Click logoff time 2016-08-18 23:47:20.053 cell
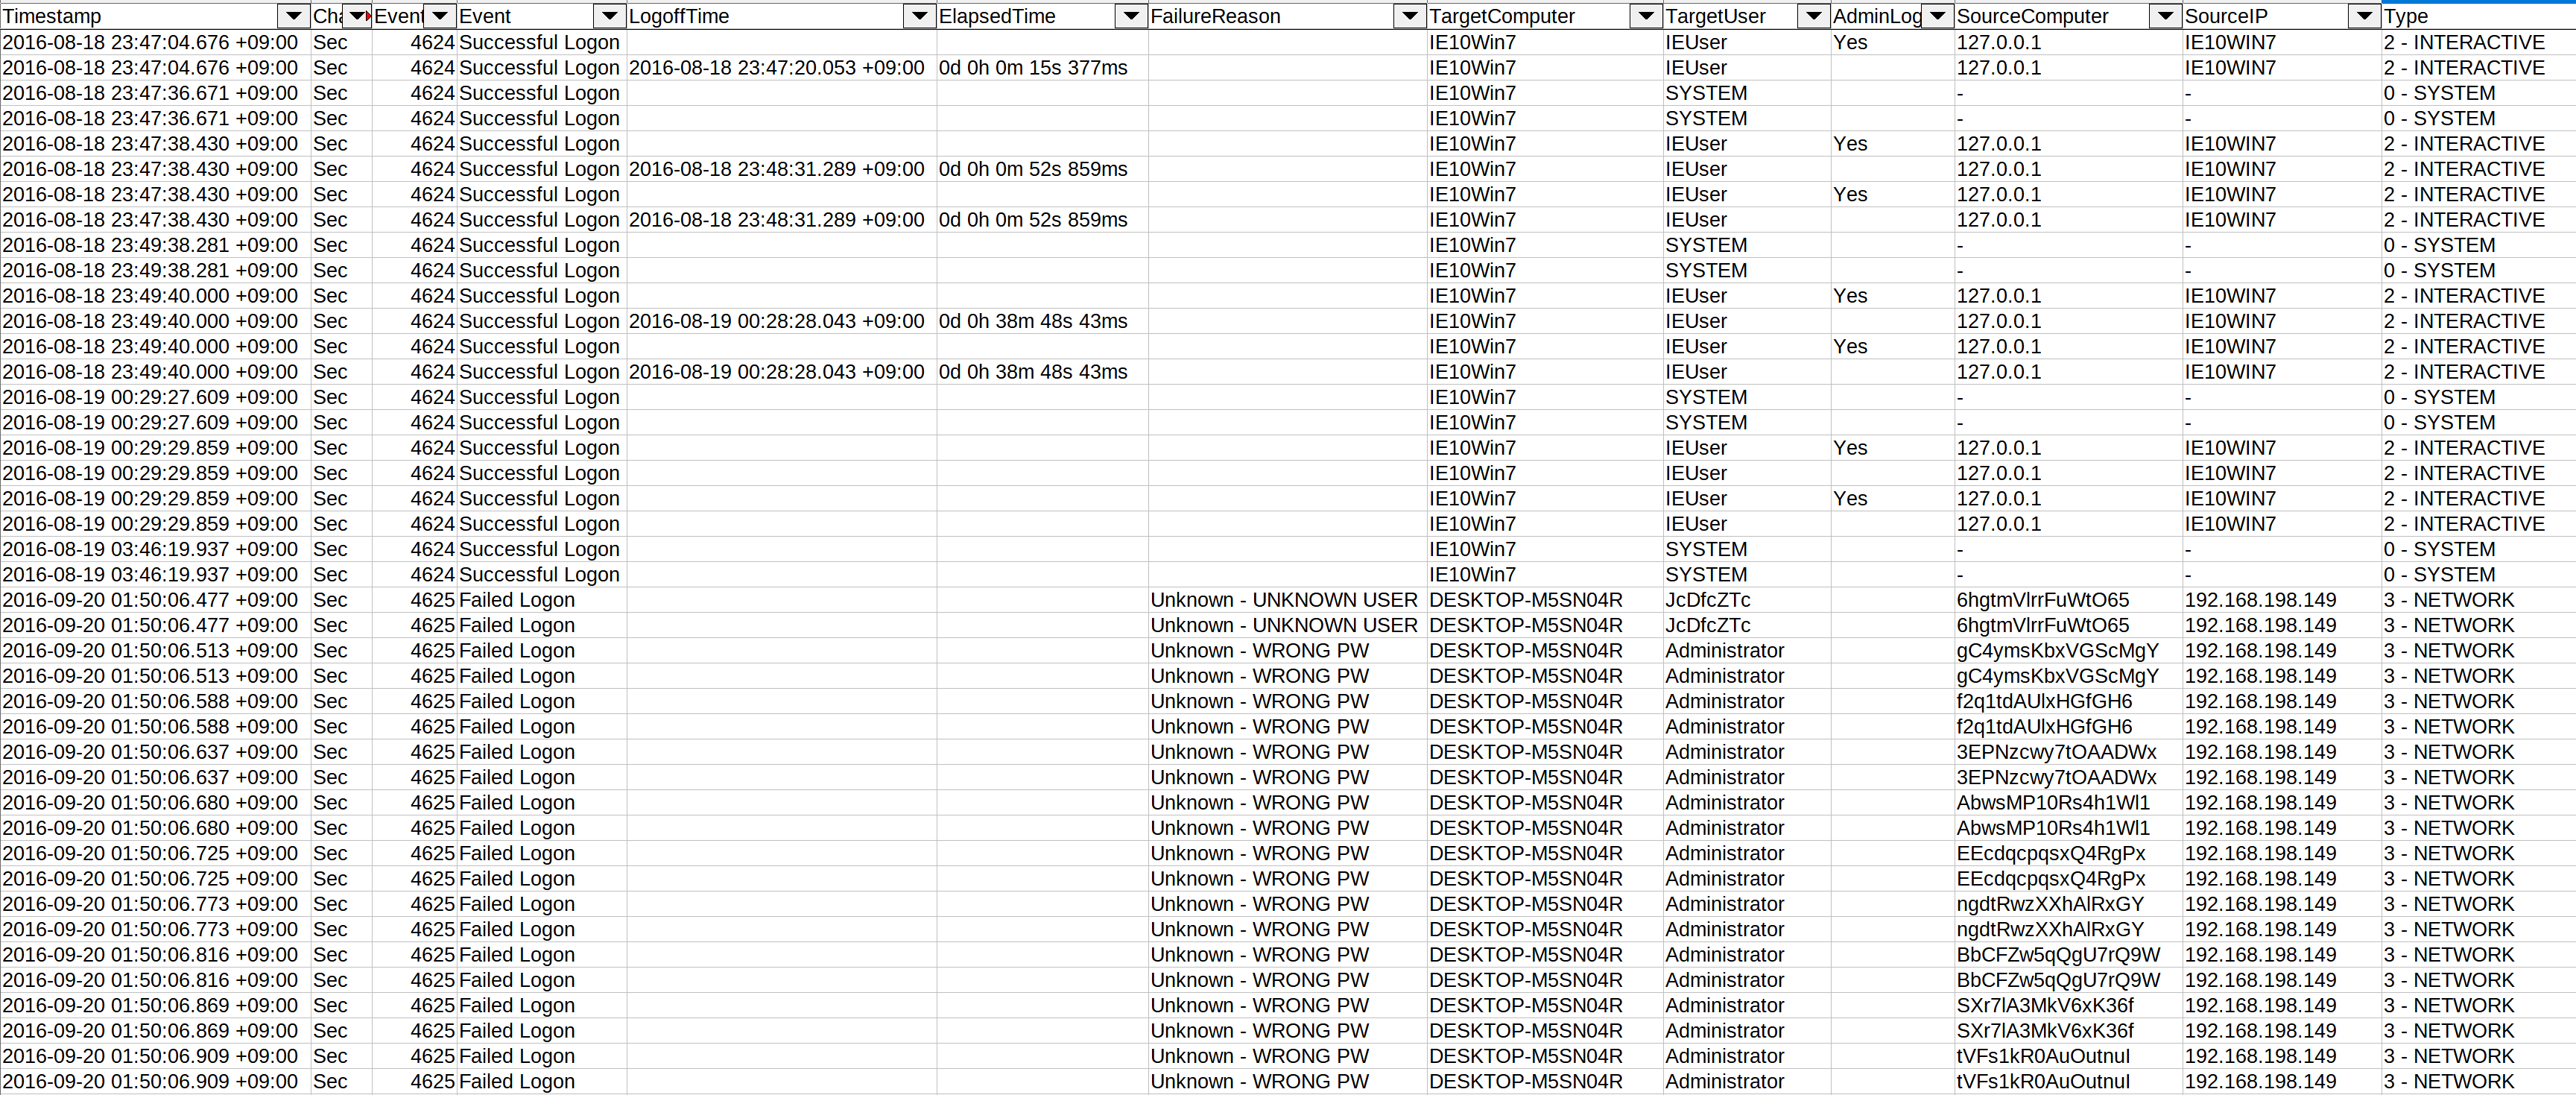The height and width of the screenshot is (1095, 2576). 781,68
